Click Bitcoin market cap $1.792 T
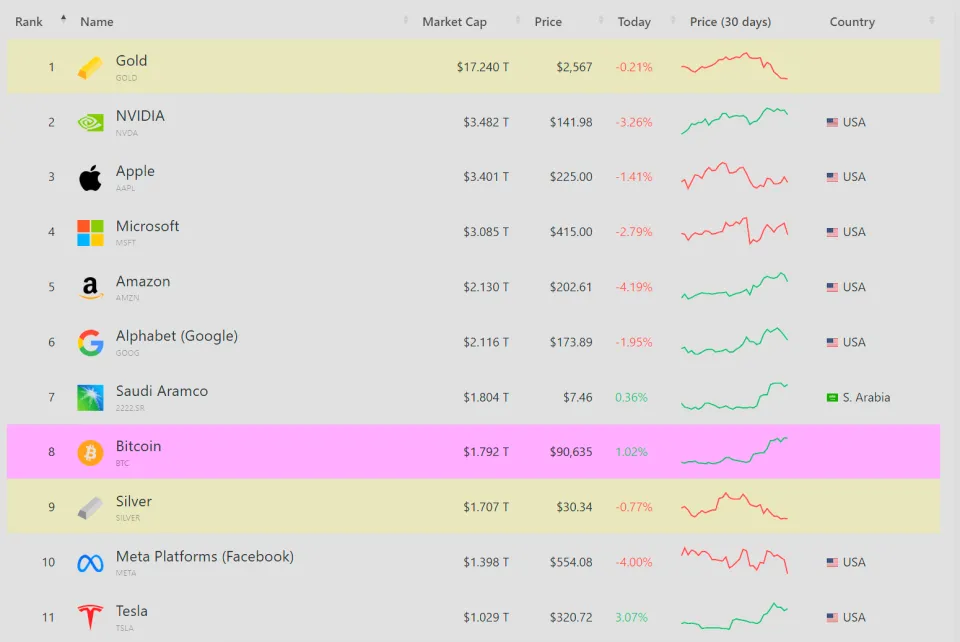The width and height of the screenshot is (960, 642). pos(486,452)
